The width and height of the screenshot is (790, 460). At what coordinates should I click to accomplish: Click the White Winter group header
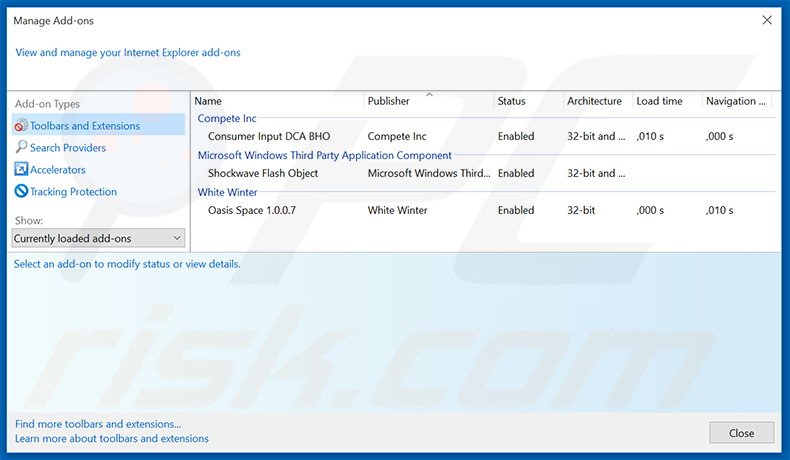point(227,192)
